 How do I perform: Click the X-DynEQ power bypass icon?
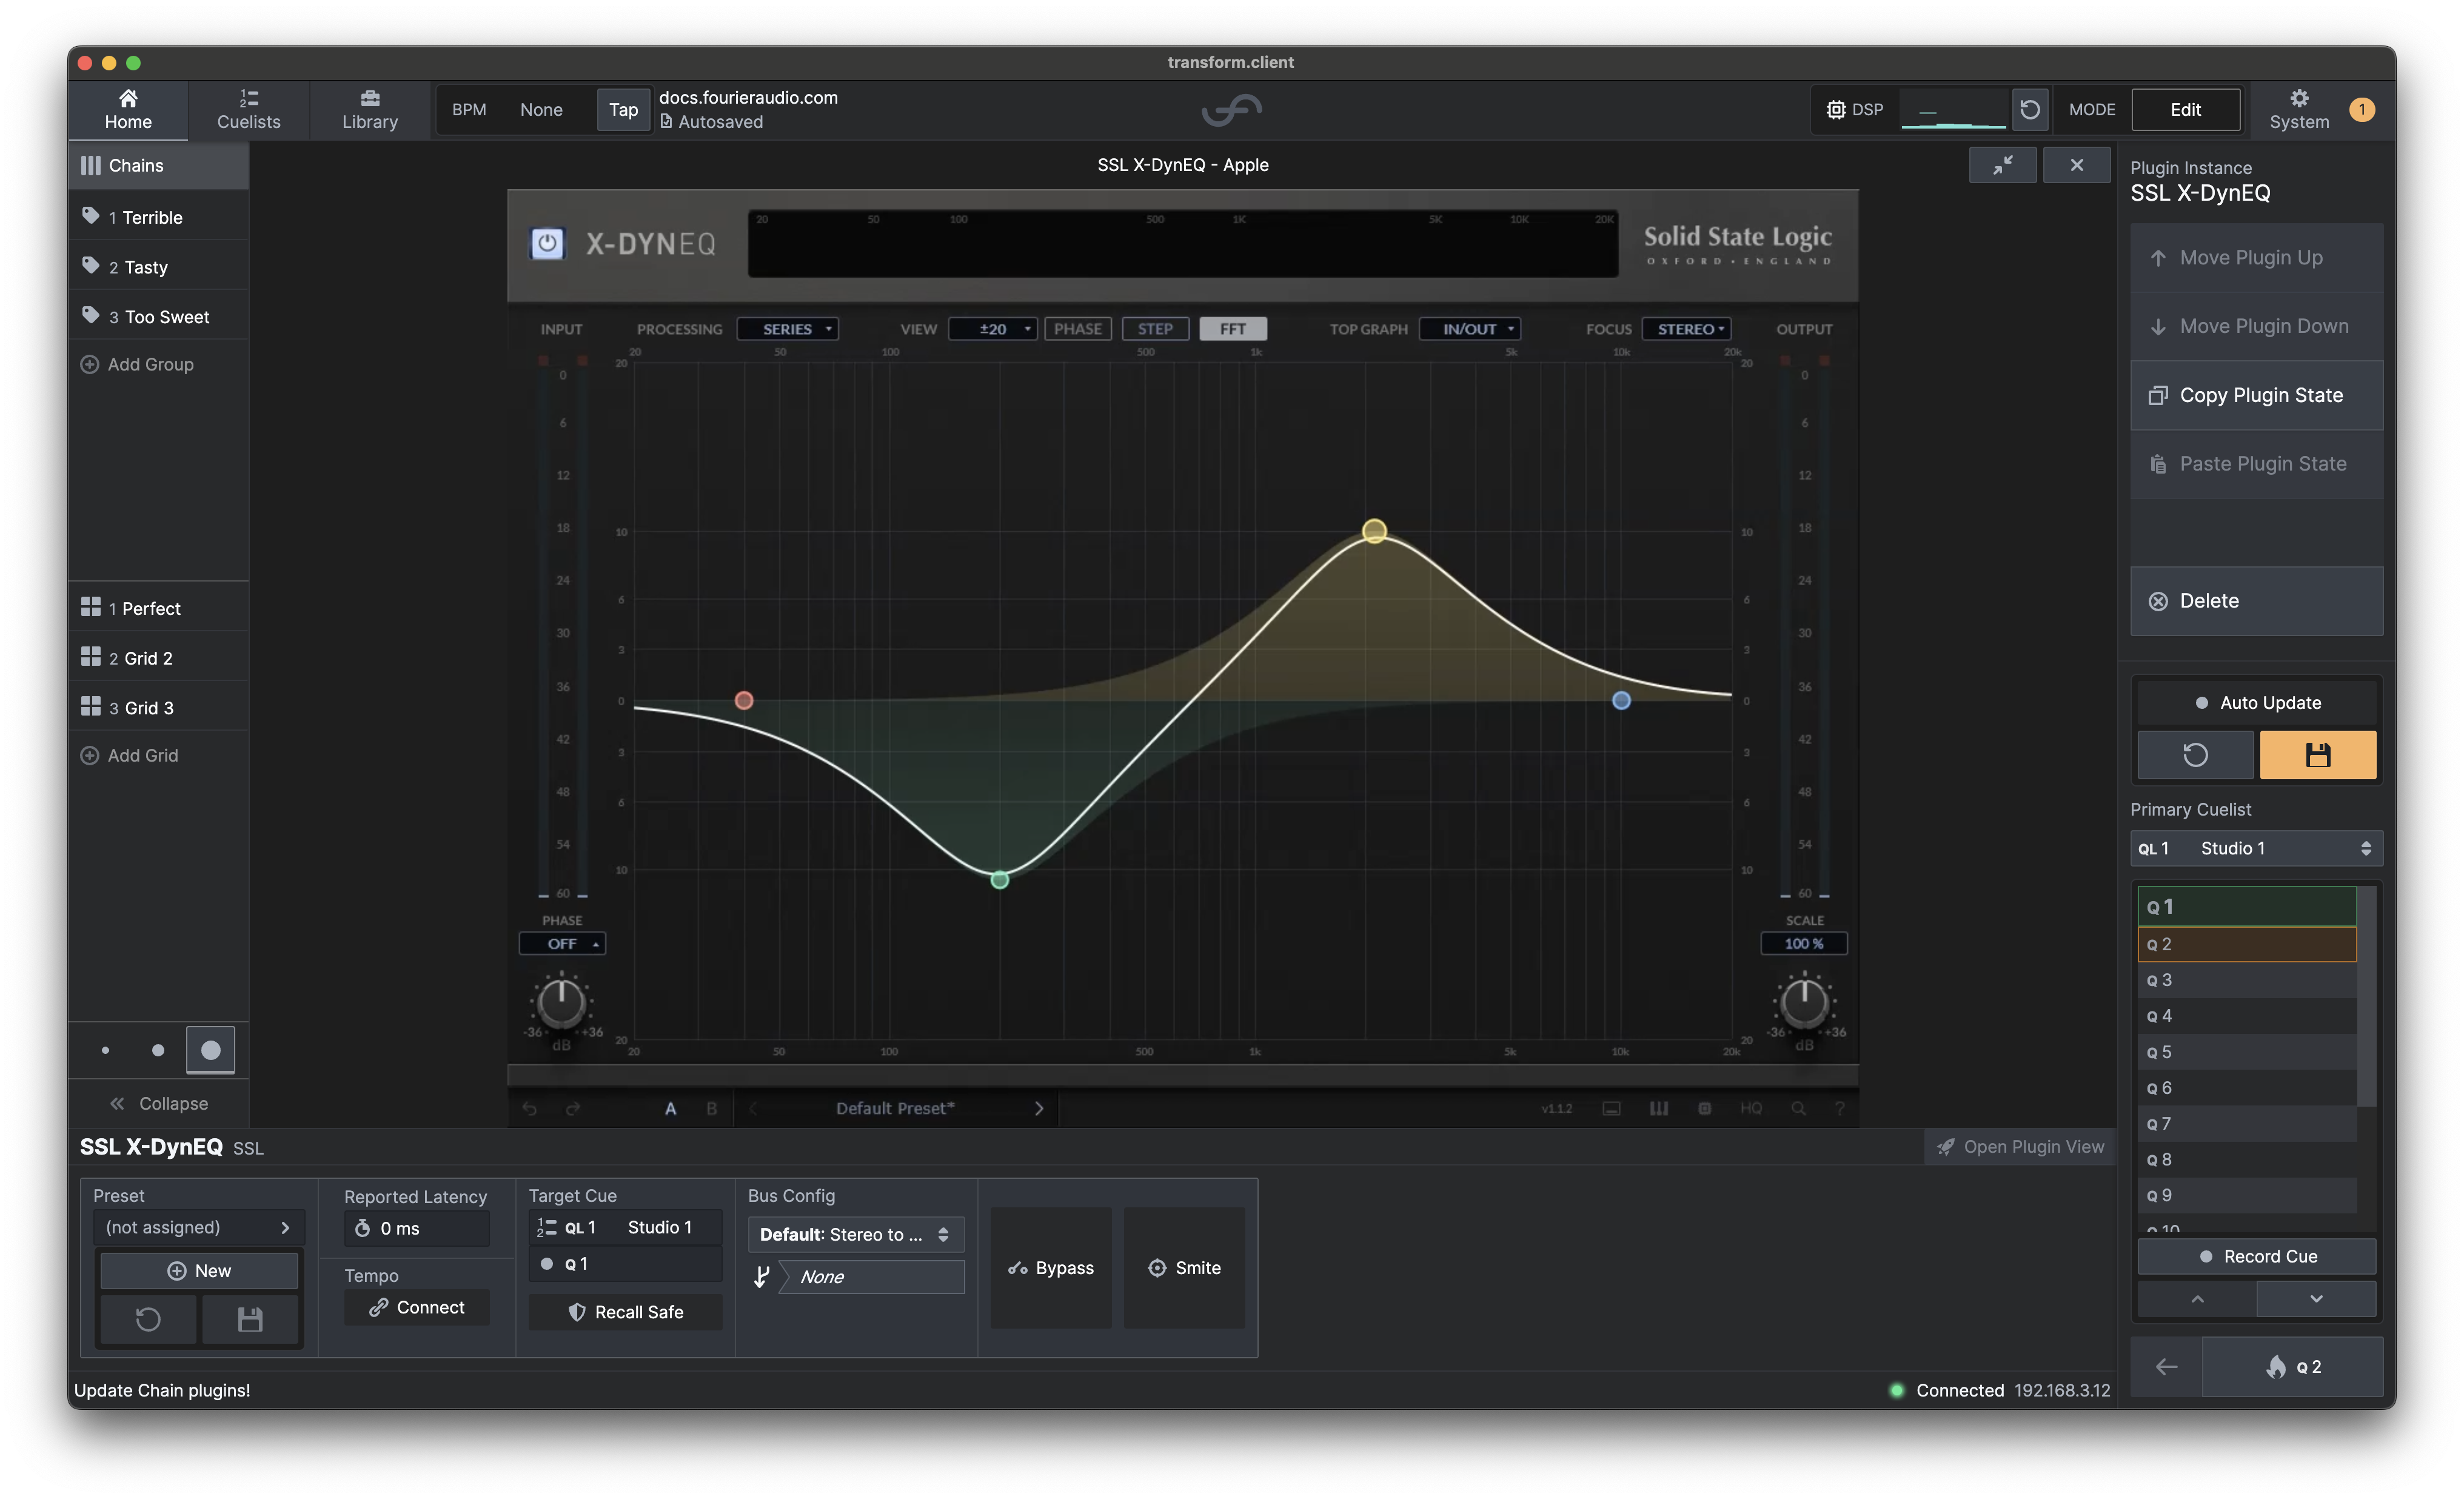(547, 243)
